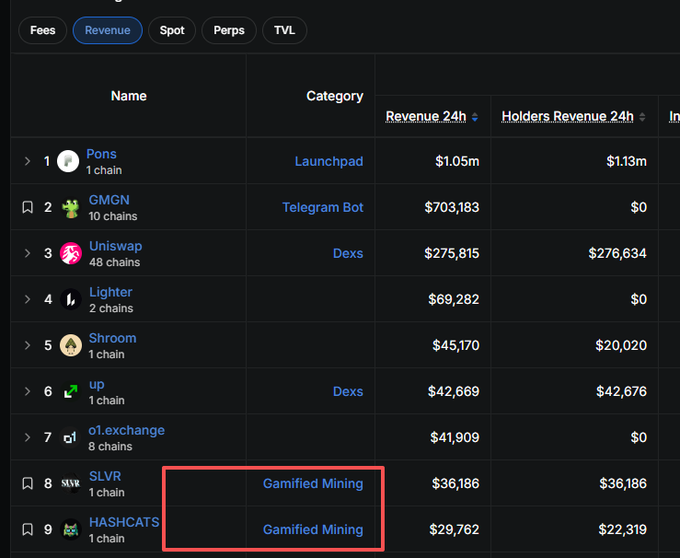Select the $42,676 holders revenue cell
680x558 pixels.
click(621, 391)
